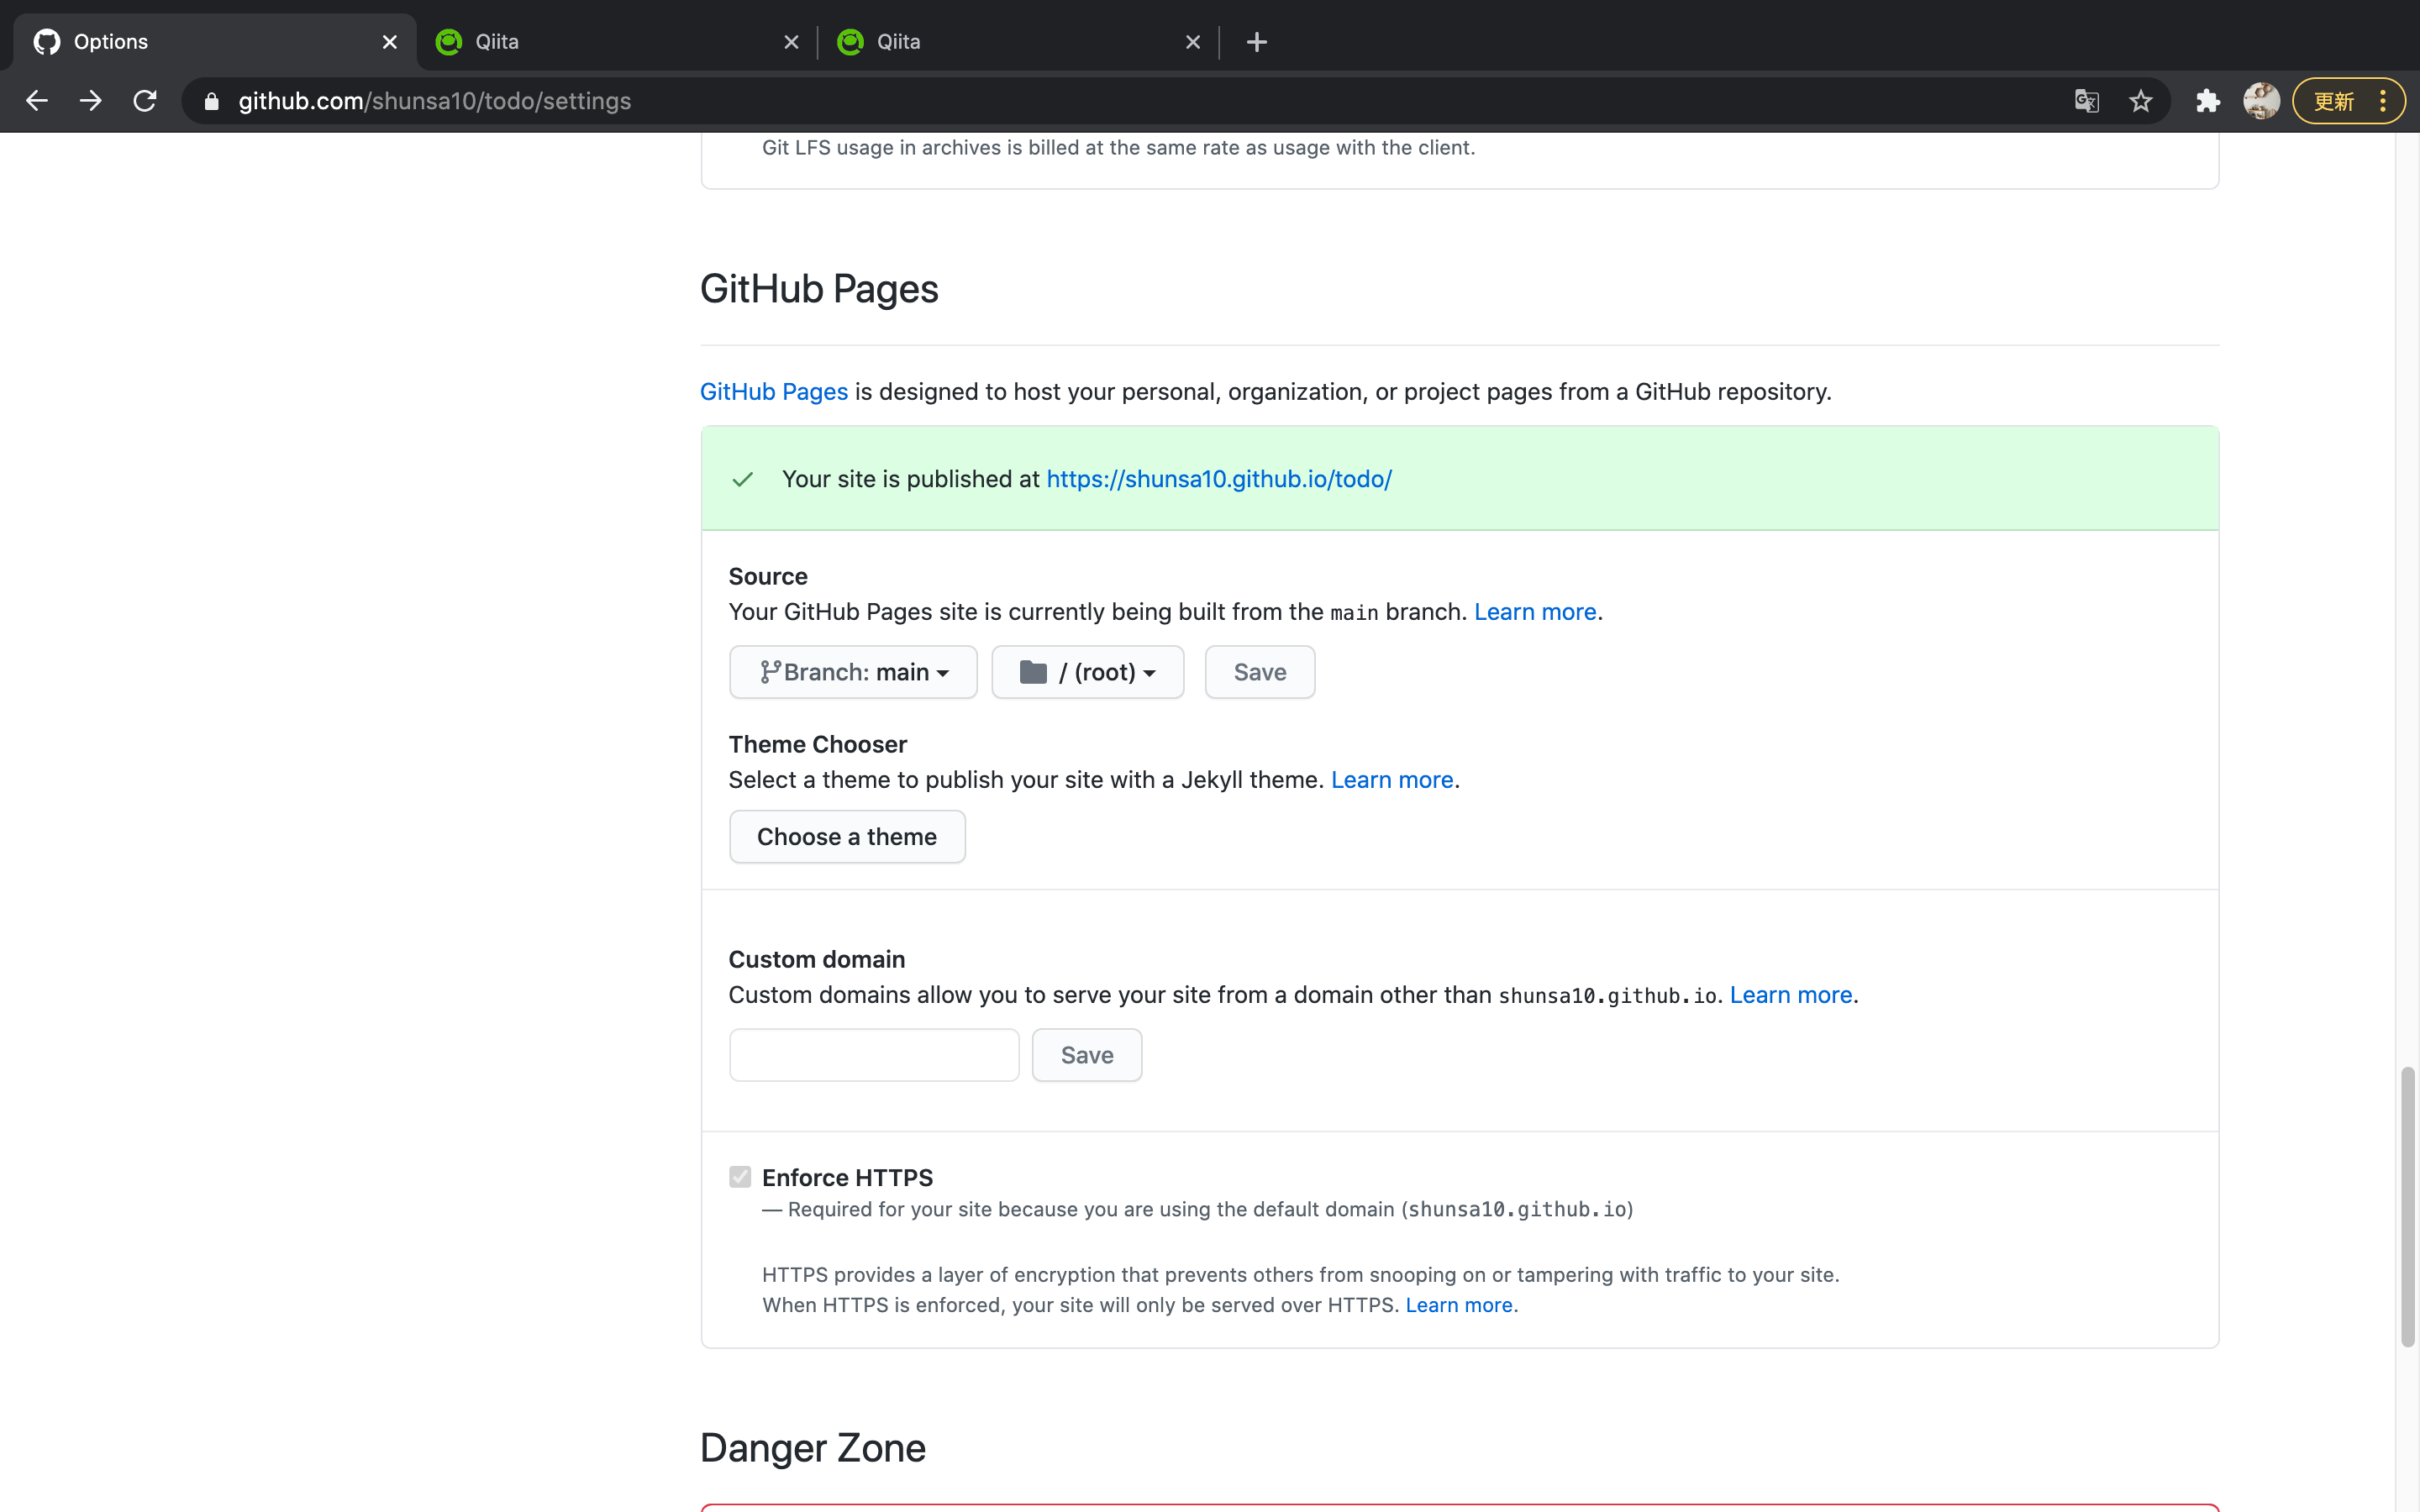Save the source branch settings

(1260, 670)
